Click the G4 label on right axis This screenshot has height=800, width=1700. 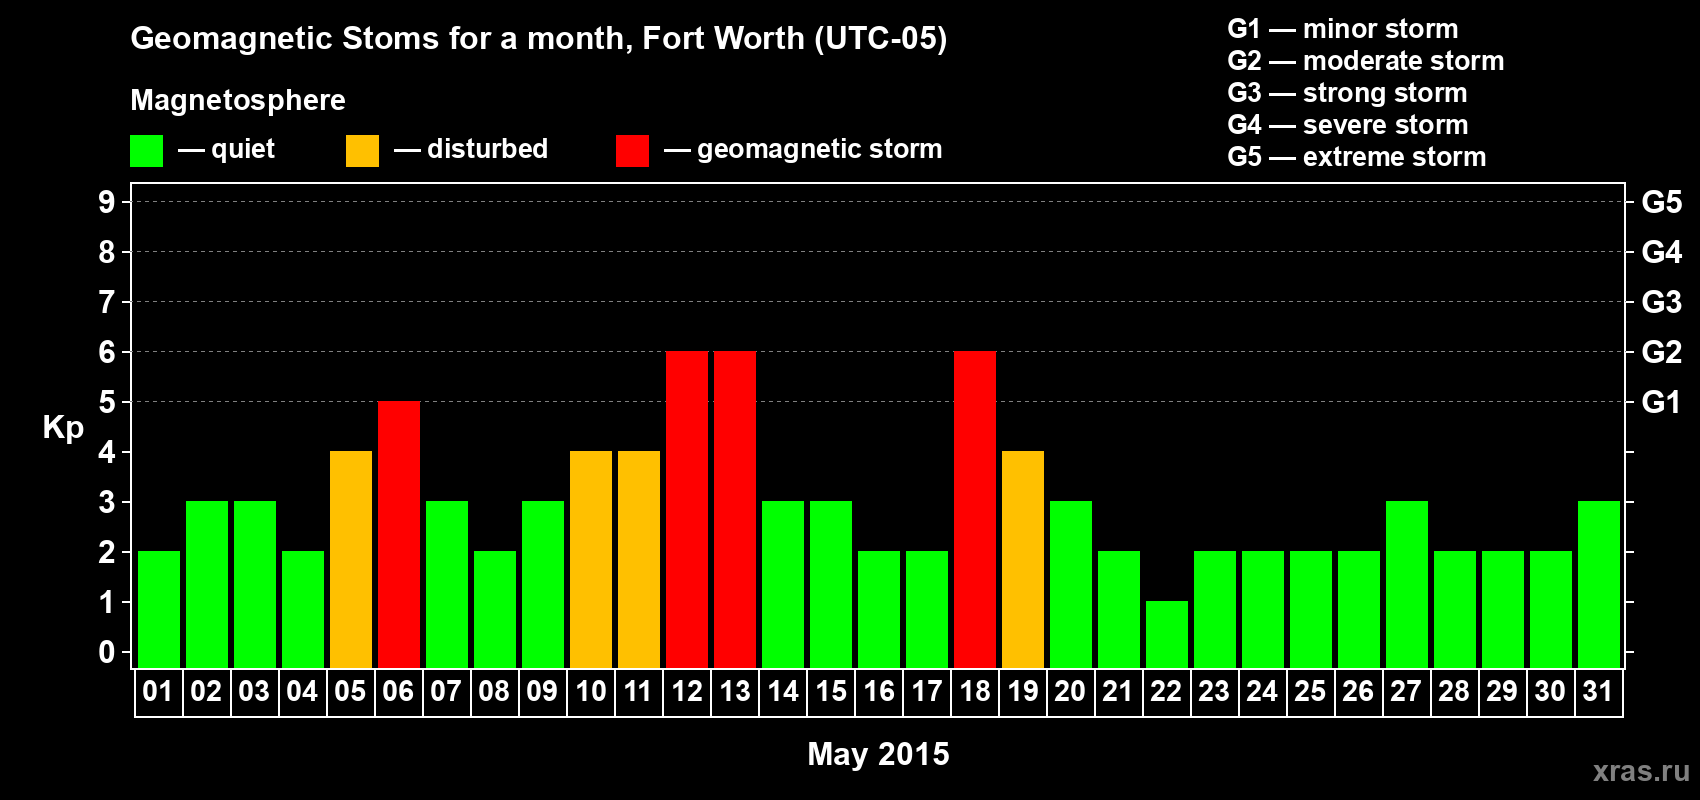tap(1662, 252)
